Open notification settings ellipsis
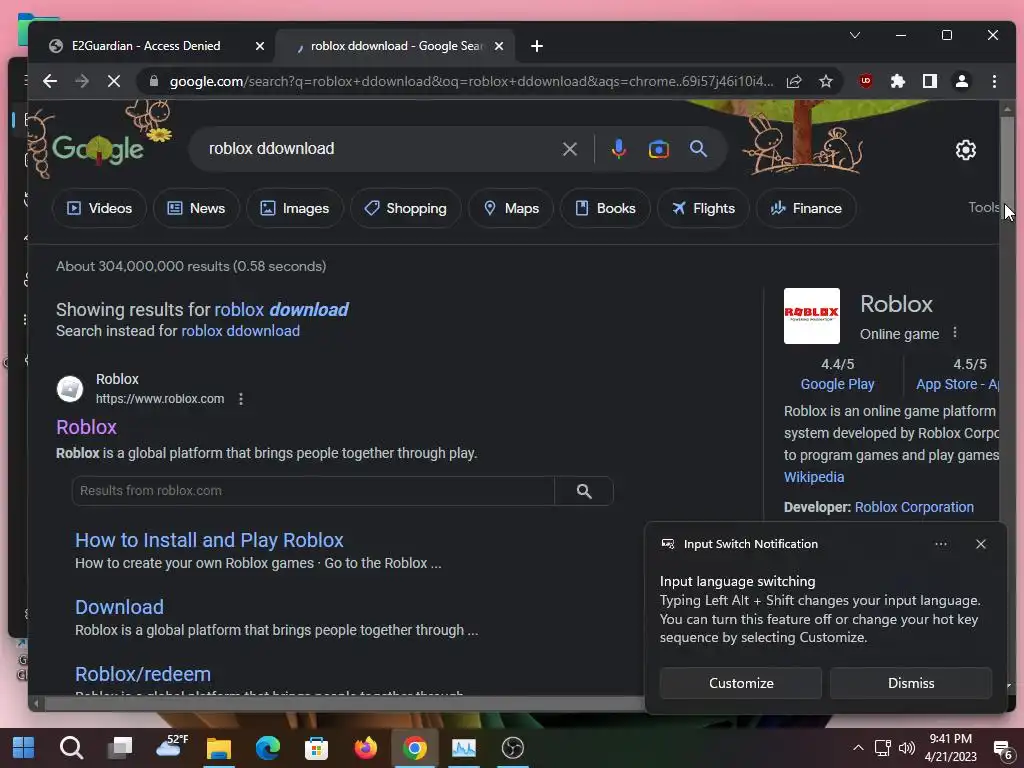The height and width of the screenshot is (768, 1024). pyautogui.click(x=940, y=544)
